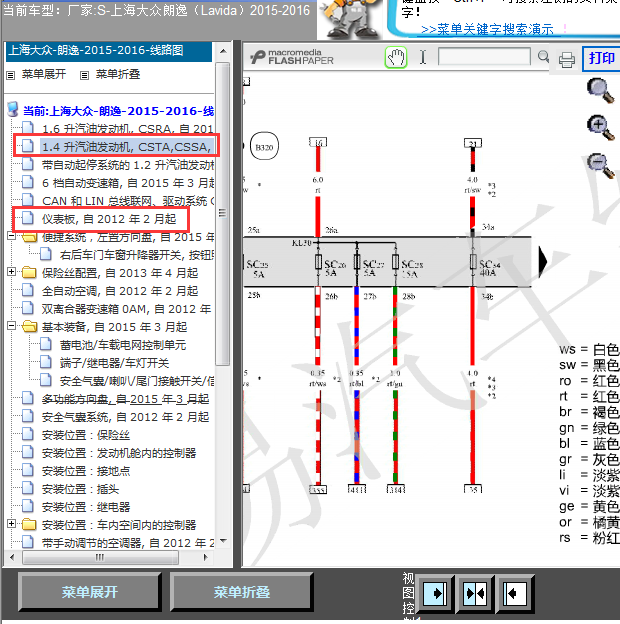
Task: Click view control left-arrow button
Action: [515, 594]
